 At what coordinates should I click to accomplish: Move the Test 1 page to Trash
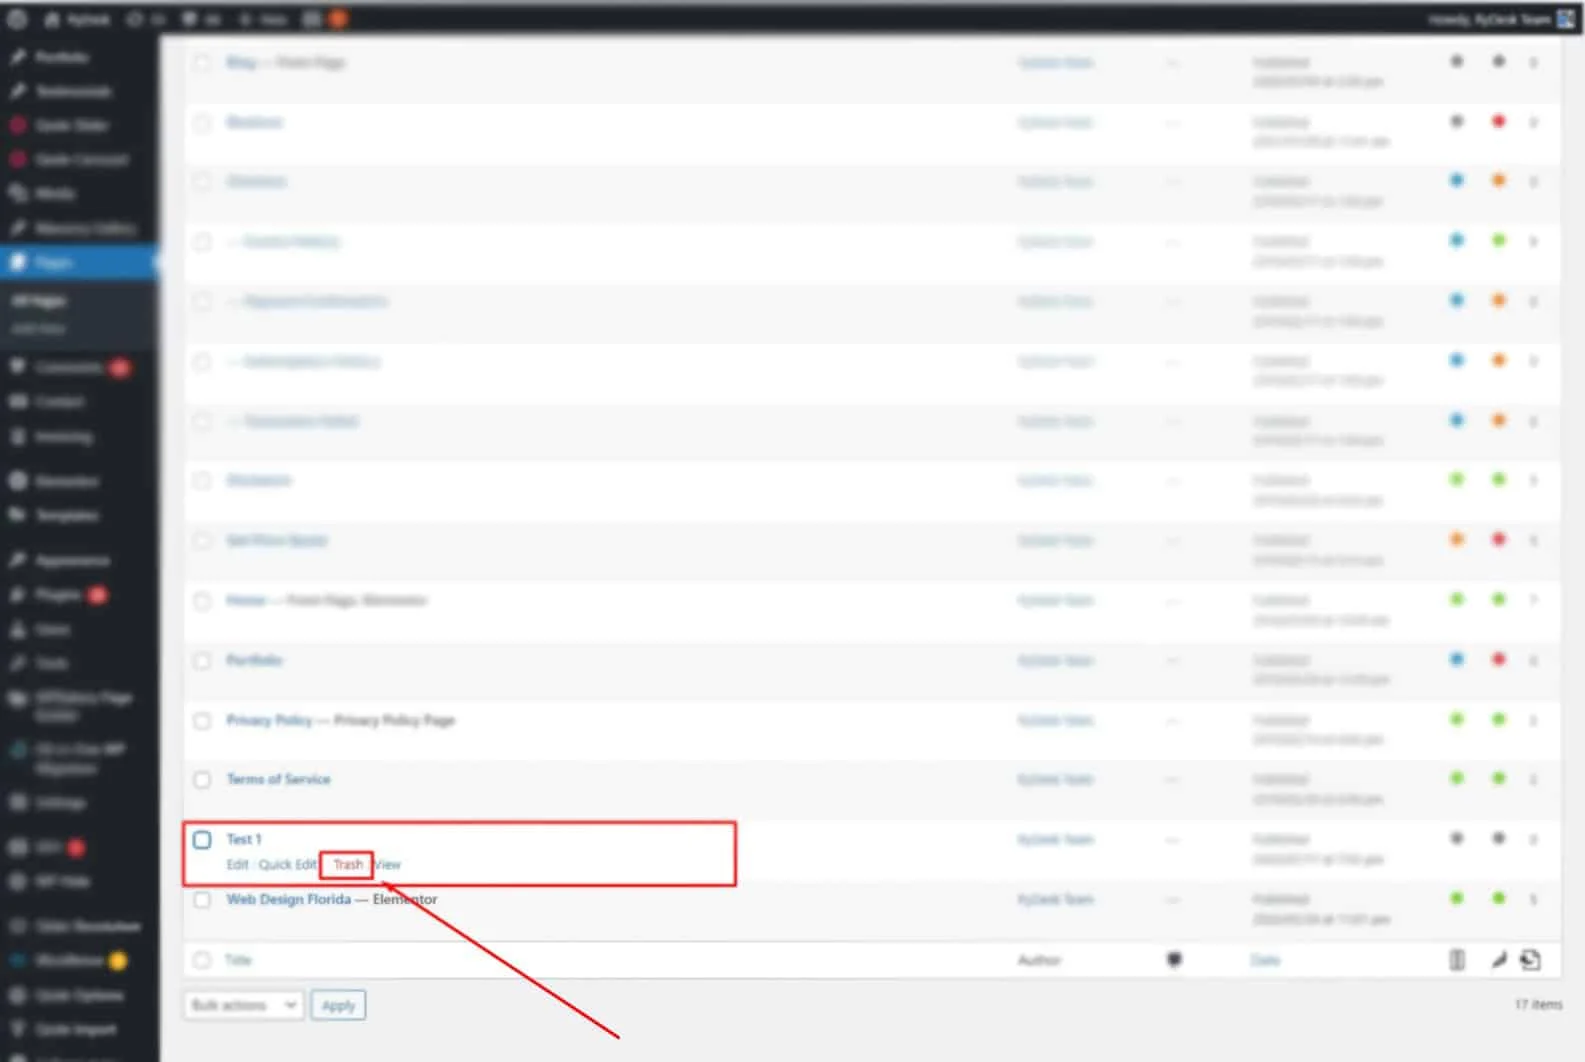(x=348, y=865)
